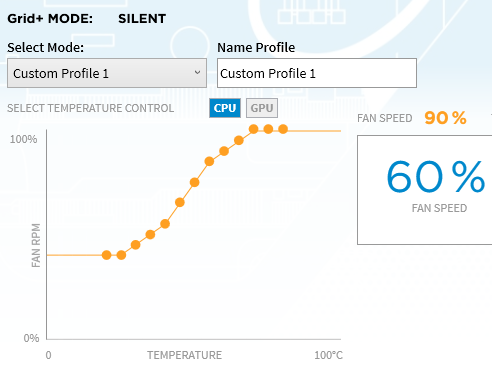492x370 pixels.
Task: Select the first curve point on the fan graph
Action: (x=106, y=255)
